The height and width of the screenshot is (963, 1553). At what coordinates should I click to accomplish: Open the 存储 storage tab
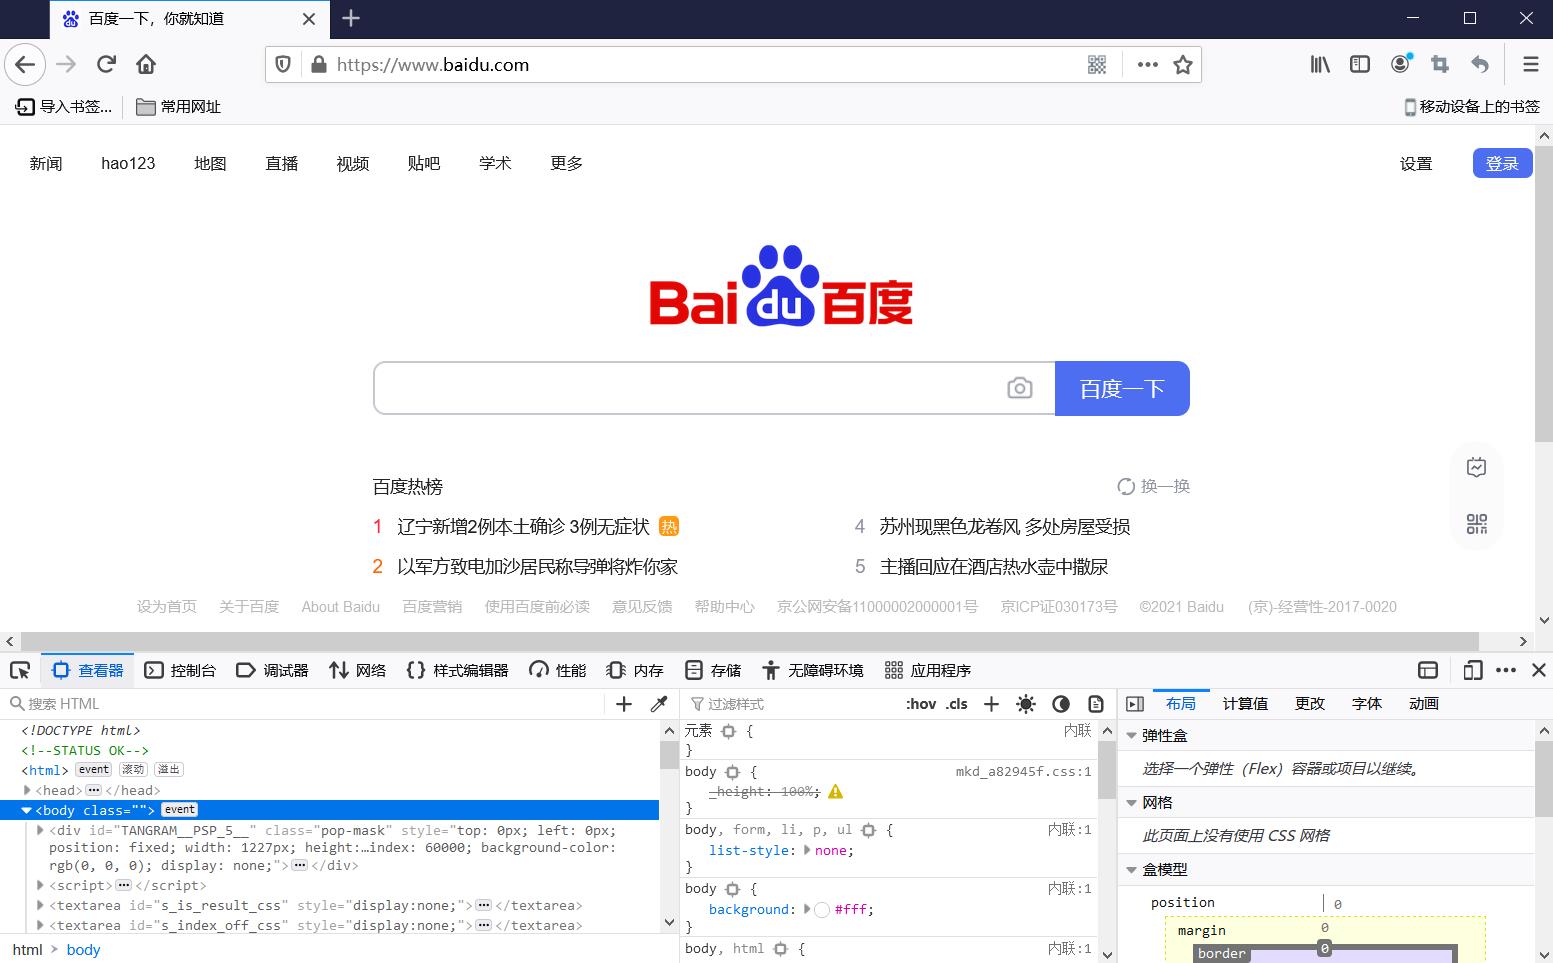pyautogui.click(x=713, y=670)
